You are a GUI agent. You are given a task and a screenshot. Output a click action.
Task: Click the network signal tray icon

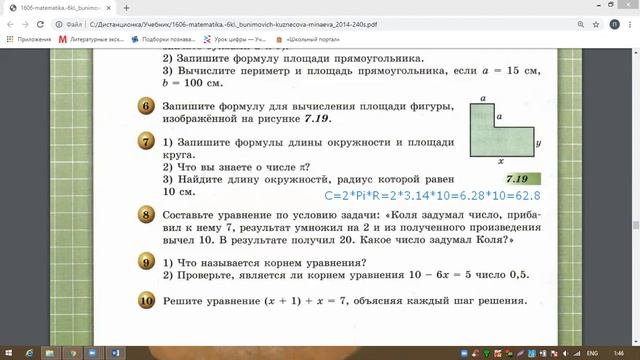(x=576, y=353)
